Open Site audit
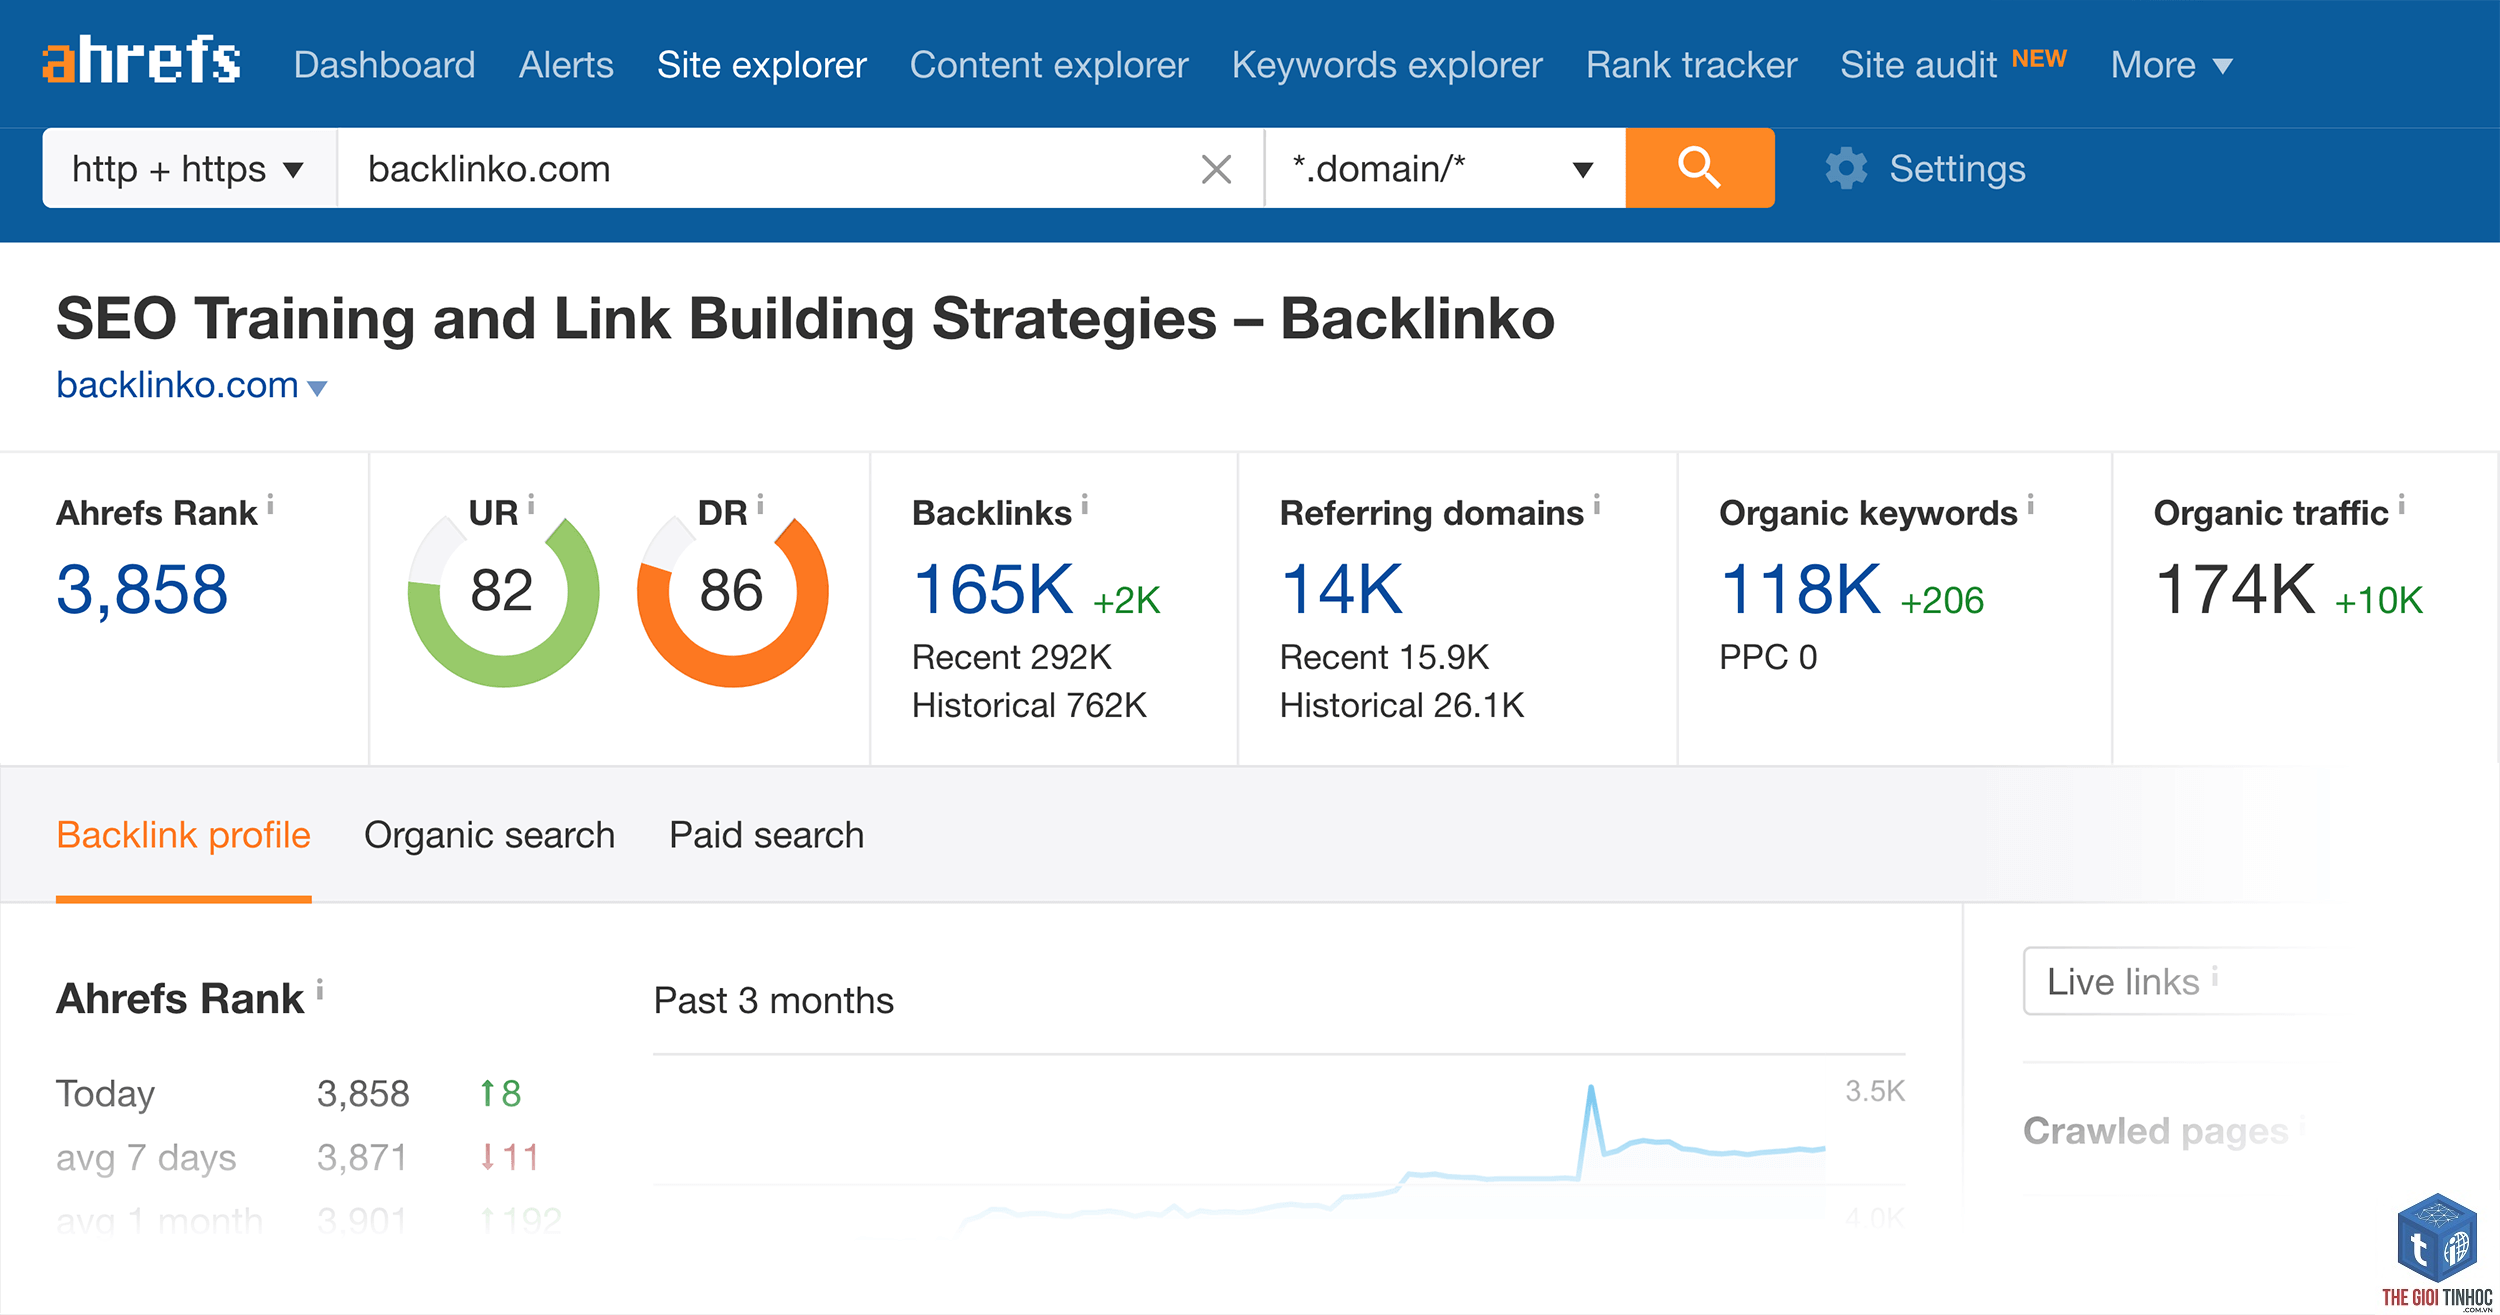2500x1315 pixels. 1918,65
